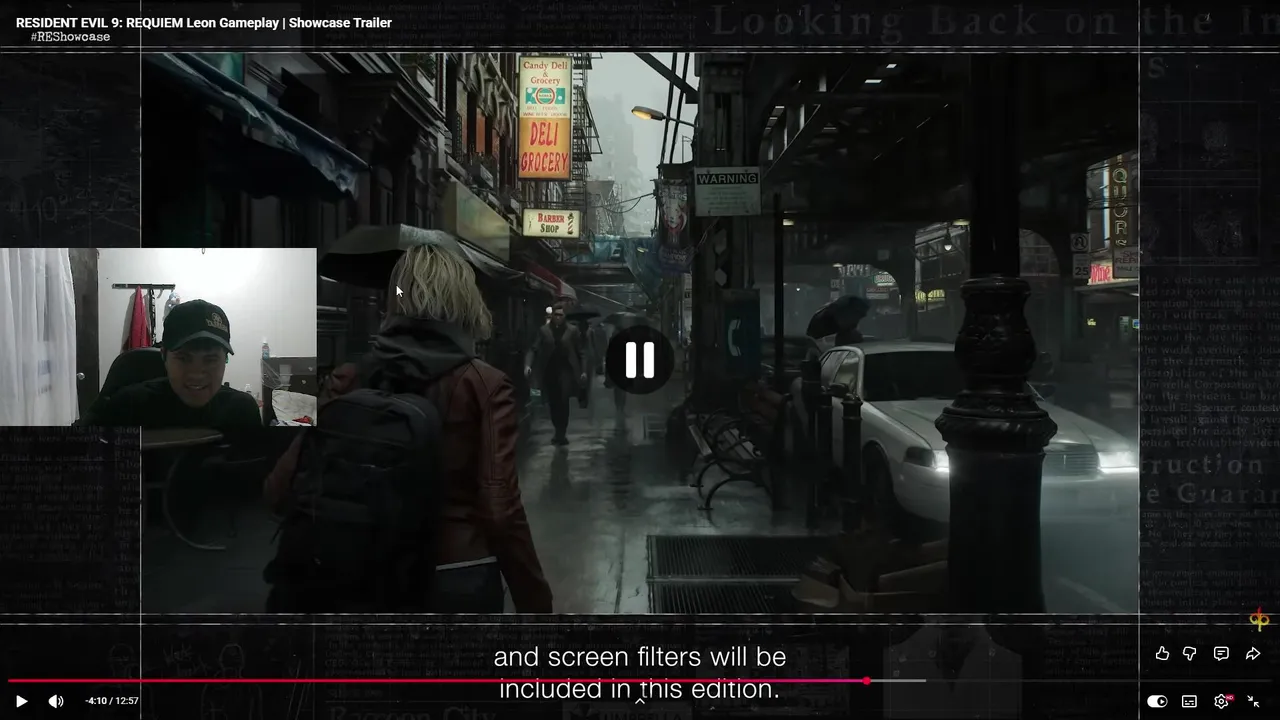Click the red progress bar scrubber handle
This screenshot has width=1280, height=720.
point(867,681)
